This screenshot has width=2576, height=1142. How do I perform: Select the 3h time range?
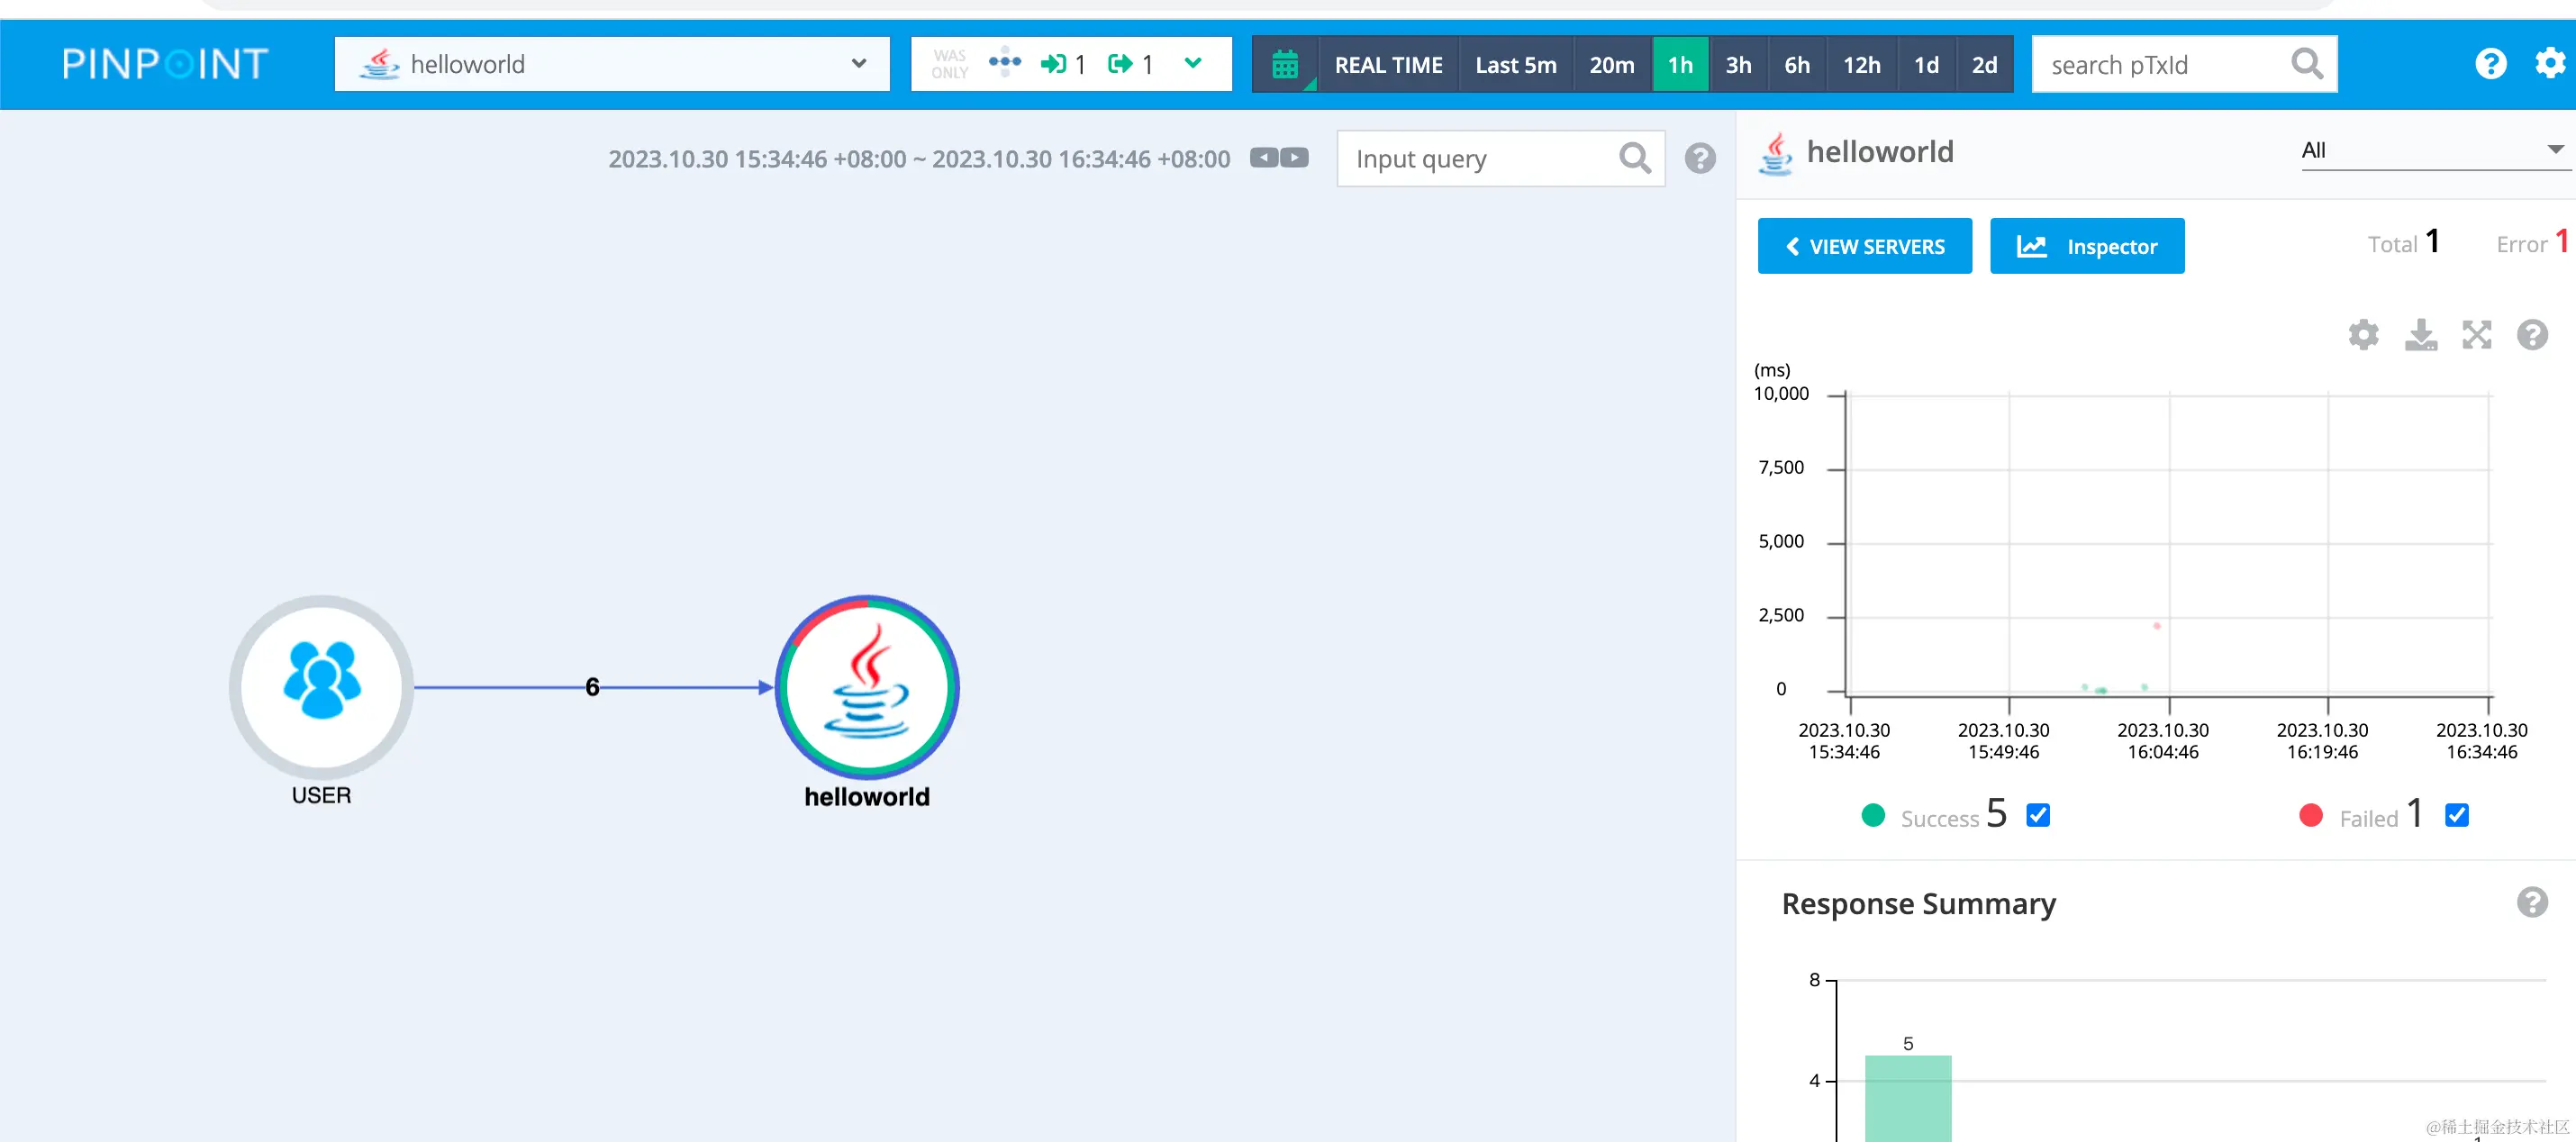[1738, 65]
